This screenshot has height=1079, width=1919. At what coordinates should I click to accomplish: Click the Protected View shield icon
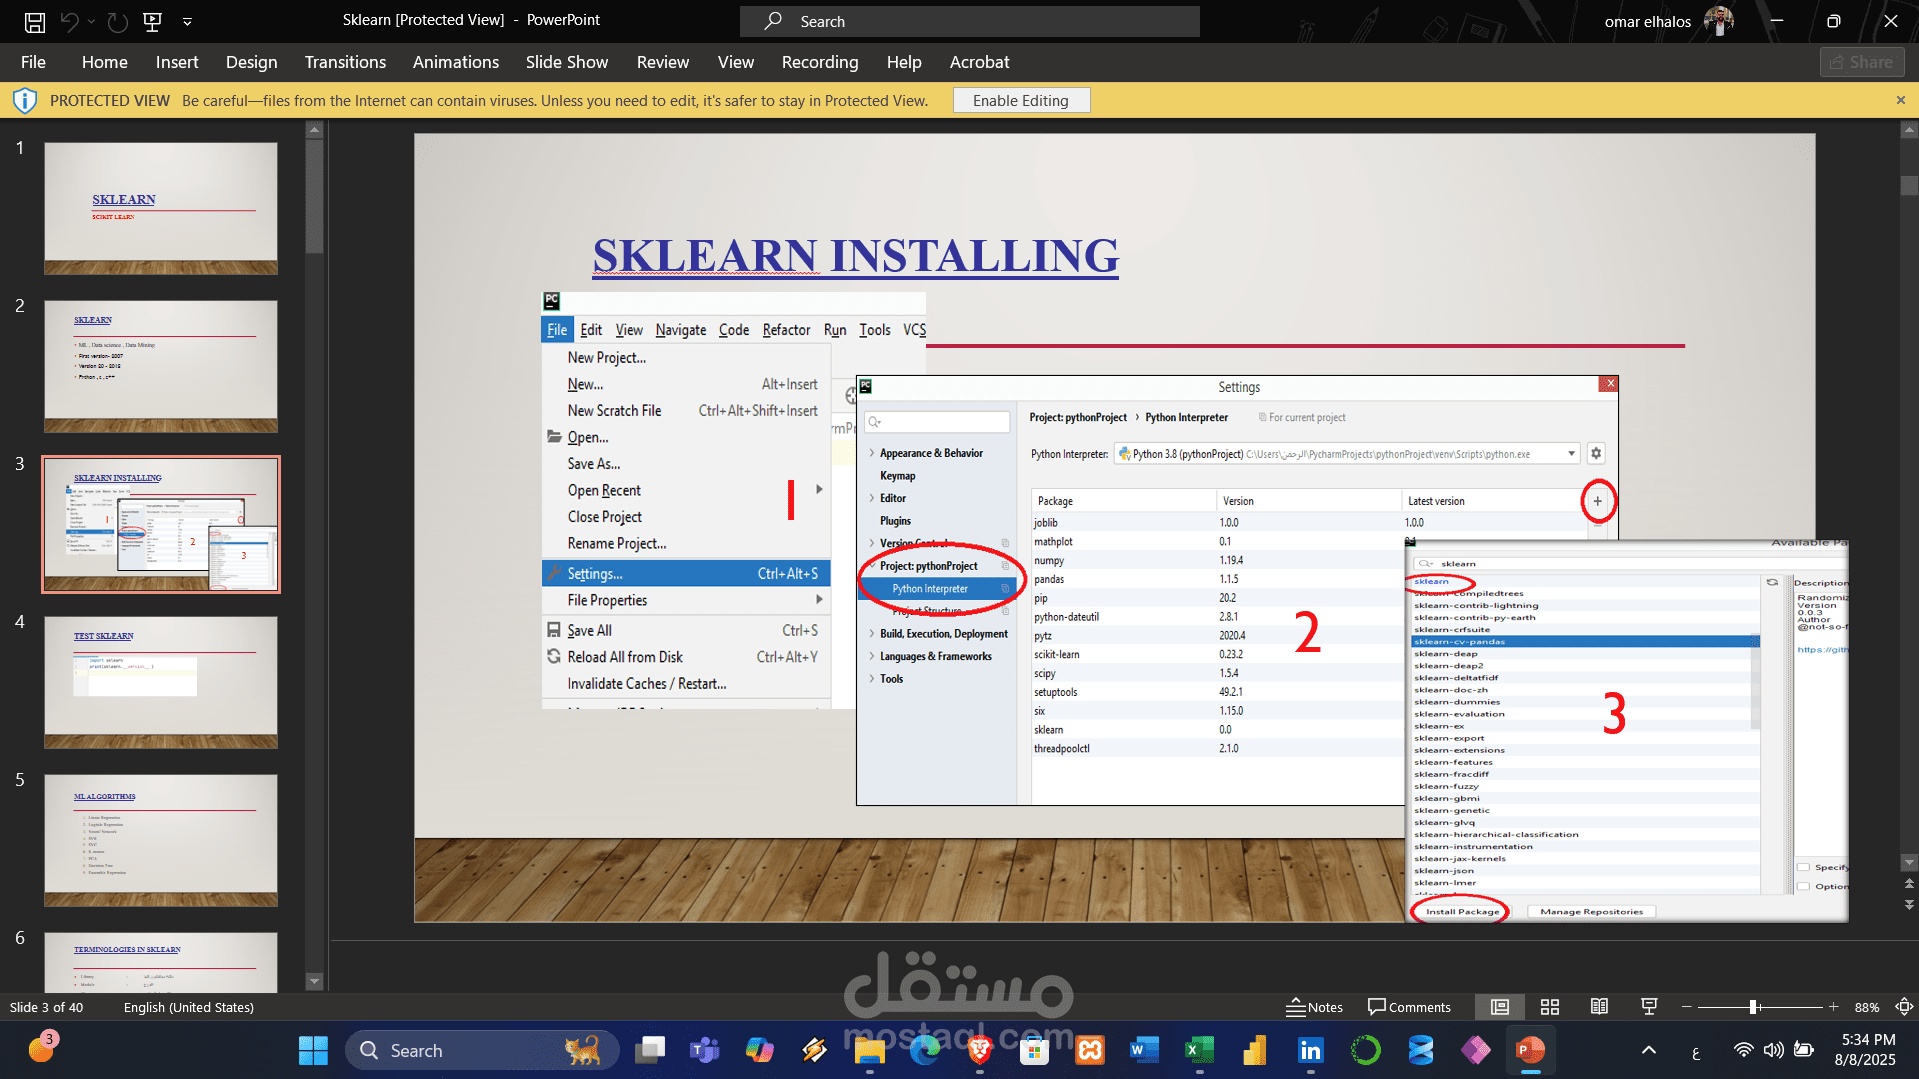(25, 100)
